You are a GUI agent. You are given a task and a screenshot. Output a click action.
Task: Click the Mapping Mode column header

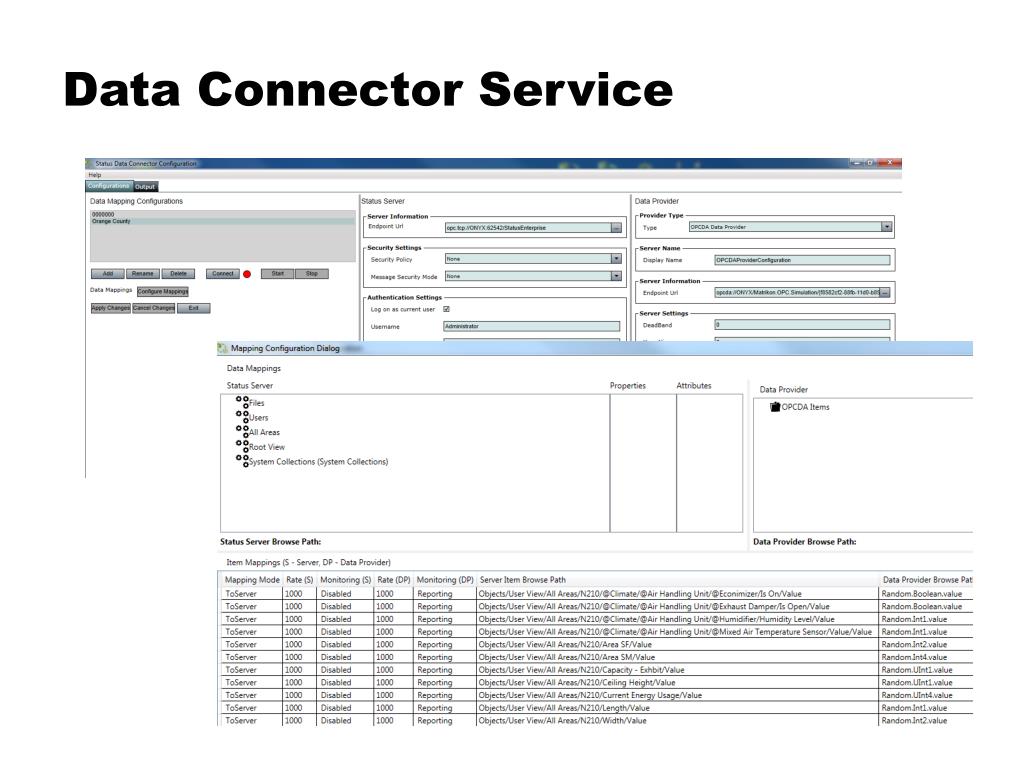pyautogui.click(x=252, y=579)
